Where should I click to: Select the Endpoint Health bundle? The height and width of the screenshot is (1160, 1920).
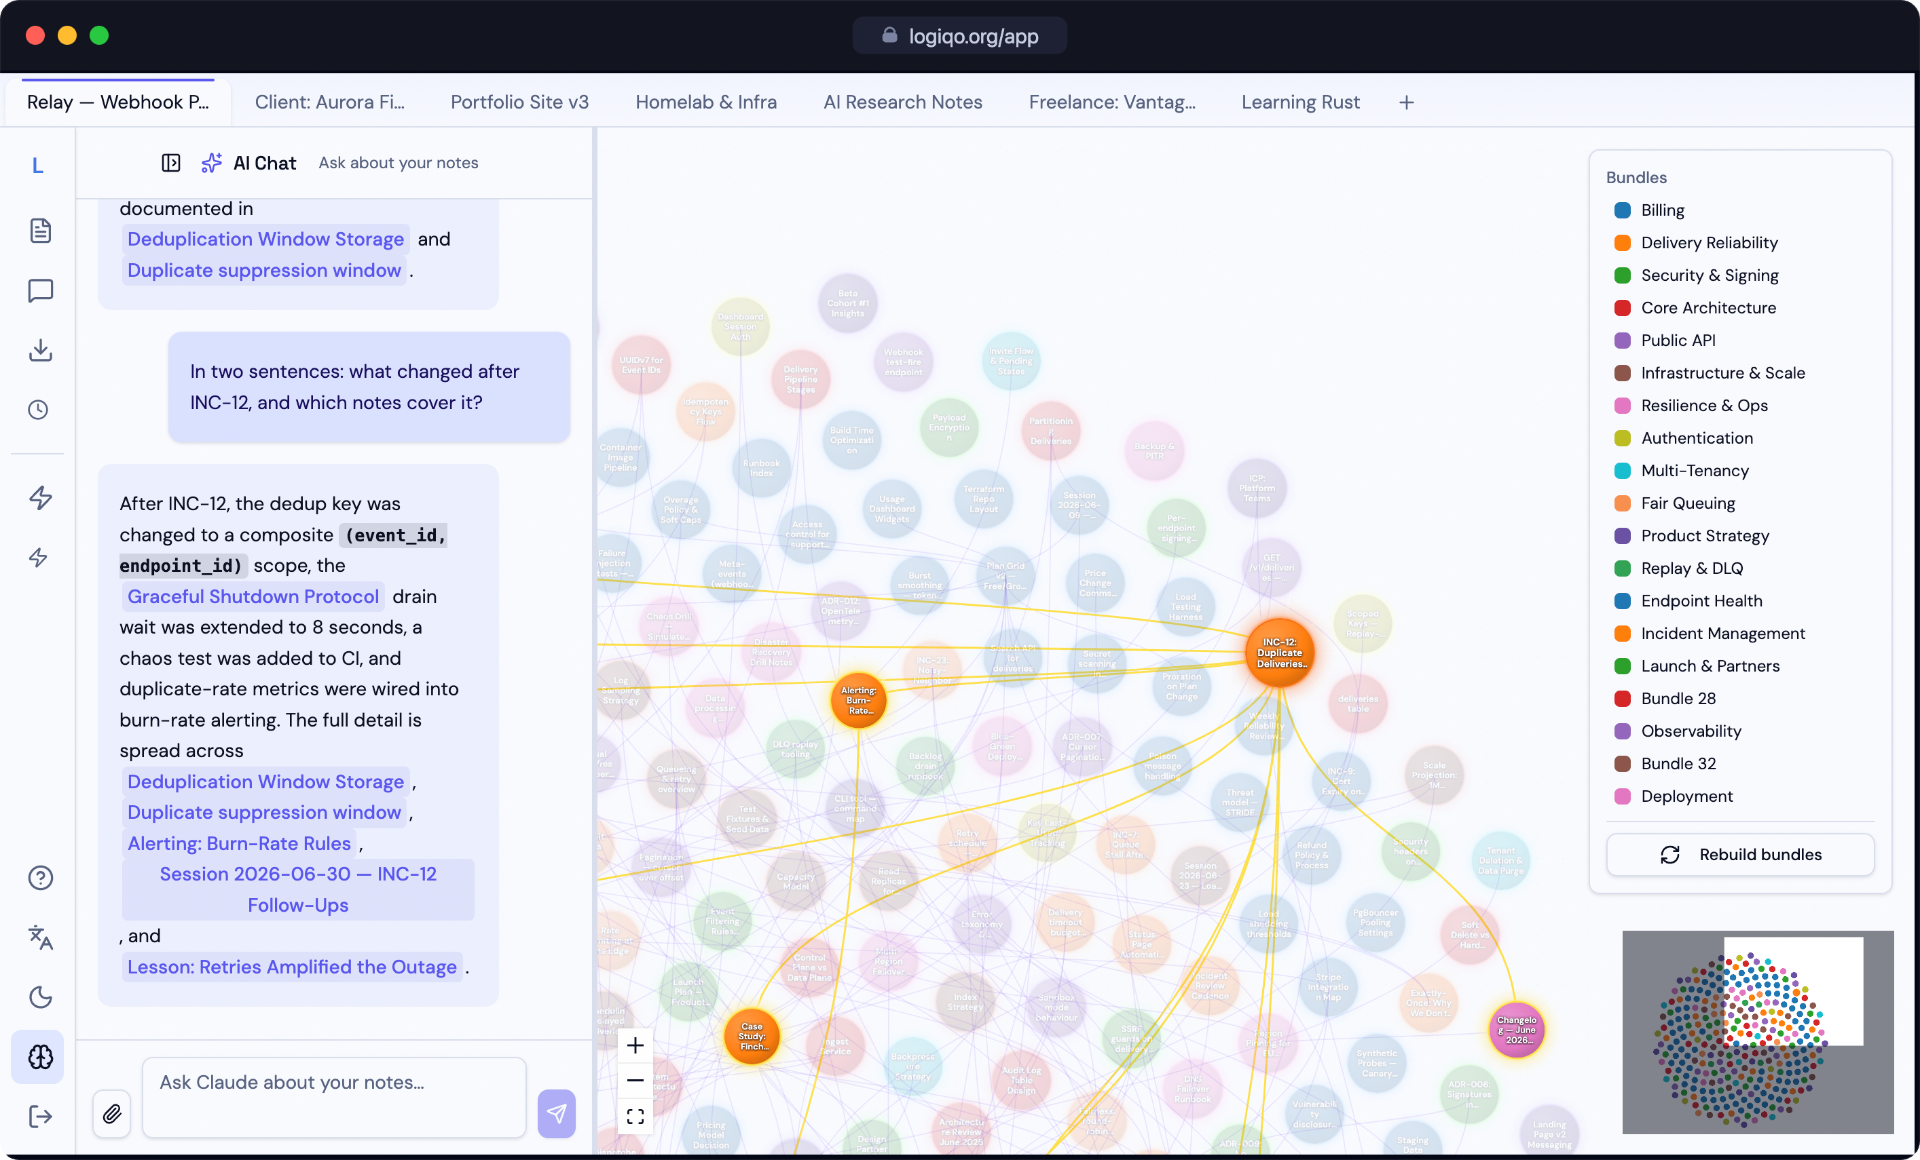click(1701, 601)
